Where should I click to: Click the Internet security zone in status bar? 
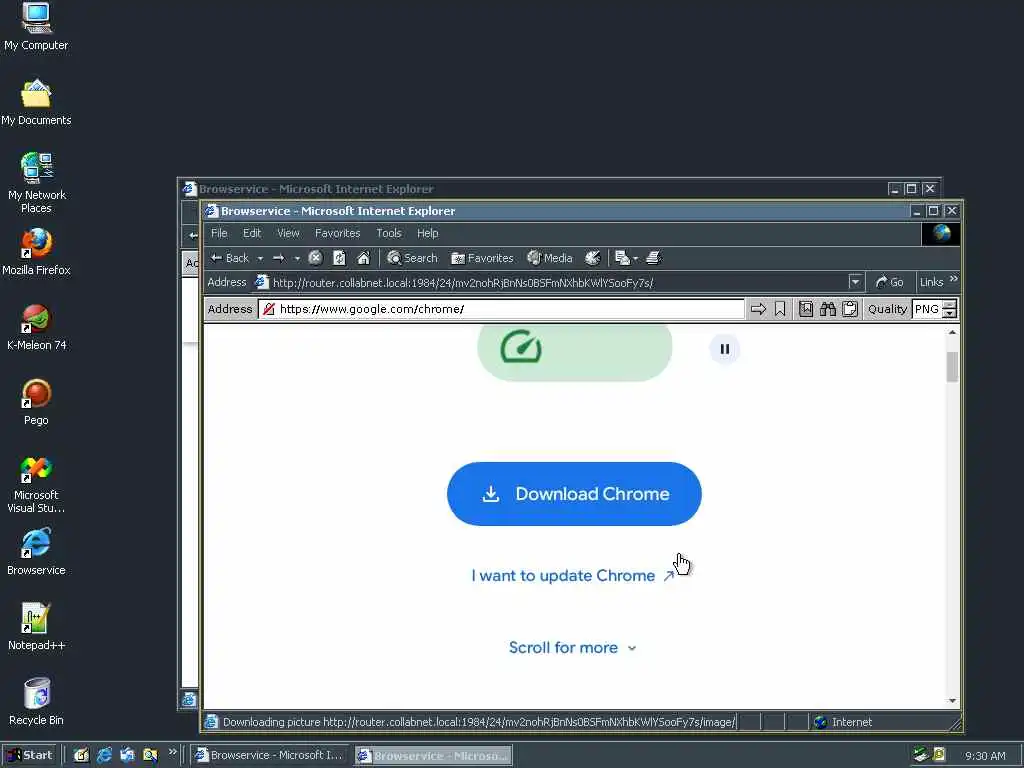(x=879, y=722)
